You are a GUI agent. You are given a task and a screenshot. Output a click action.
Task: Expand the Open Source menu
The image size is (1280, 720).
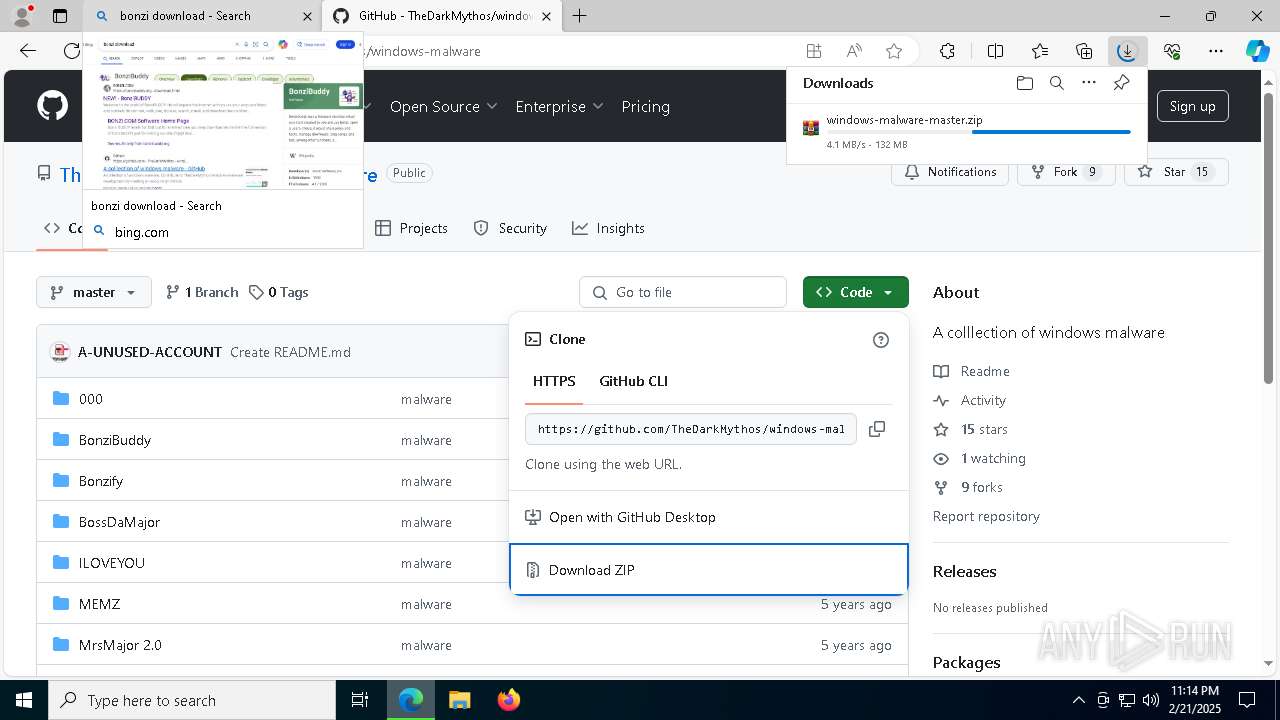tap(443, 106)
